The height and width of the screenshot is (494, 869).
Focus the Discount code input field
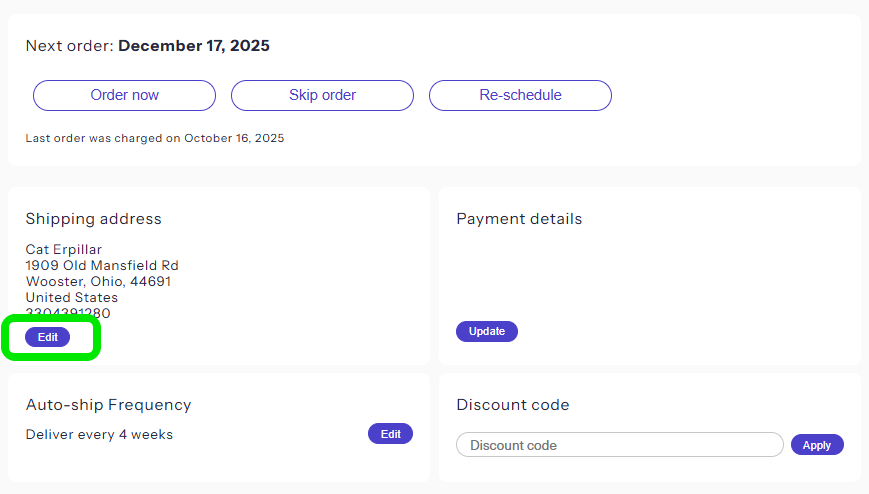tap(619, 445)
